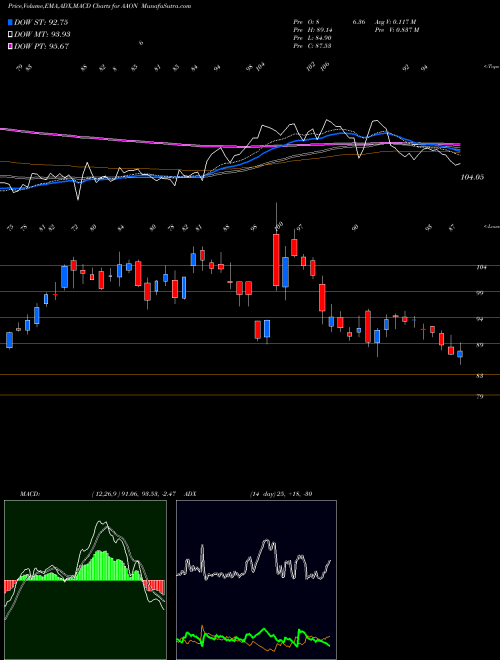Image resolution: width=500 pixels, height=660 pixels.
Task: Open the ADX indicator chart
Action: 256,580
